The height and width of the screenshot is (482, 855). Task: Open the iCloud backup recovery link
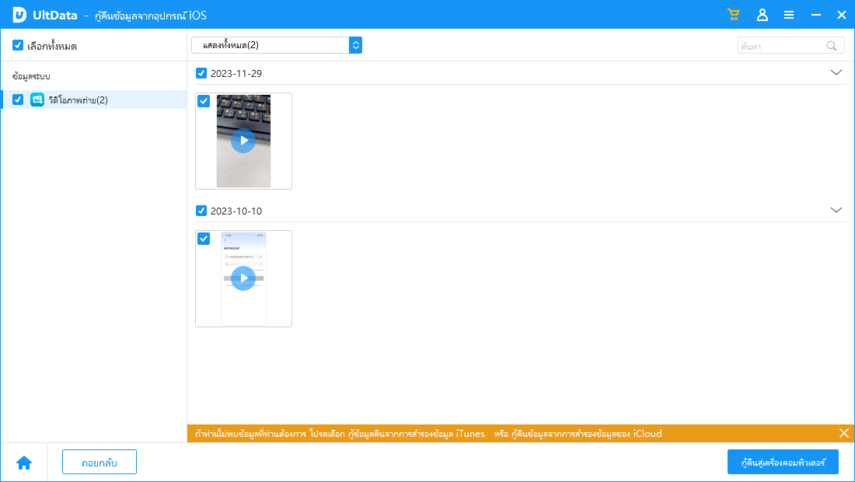[587, 434]
